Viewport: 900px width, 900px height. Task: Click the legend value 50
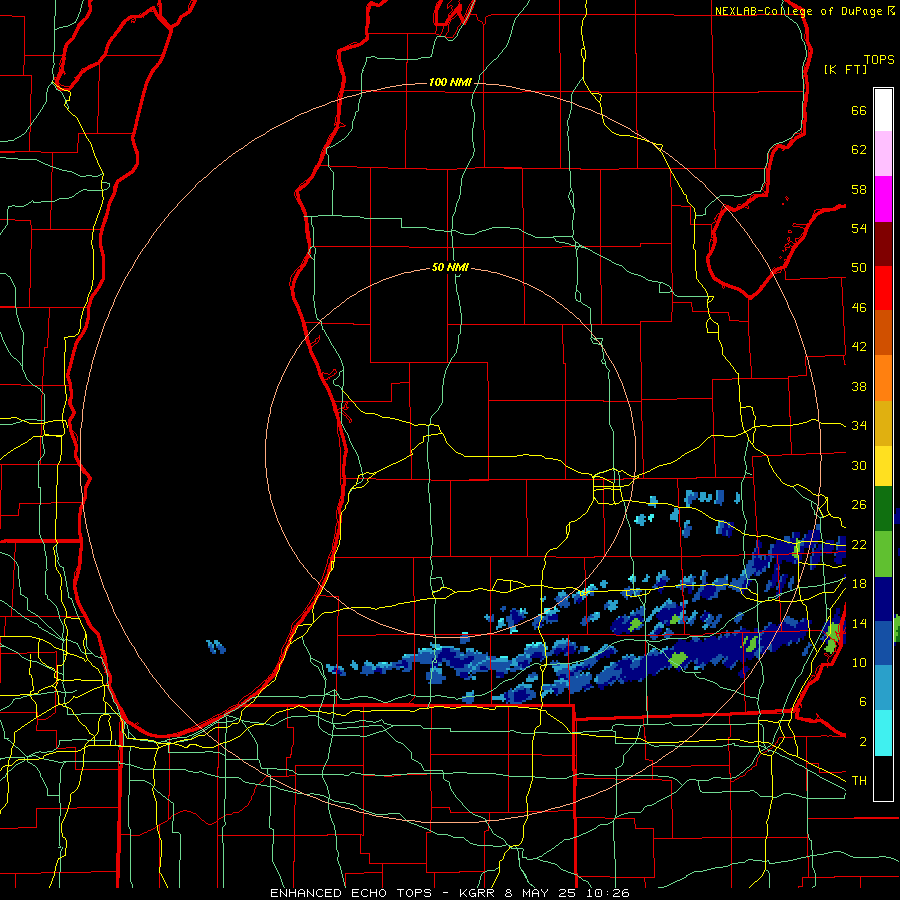point(859,268)
